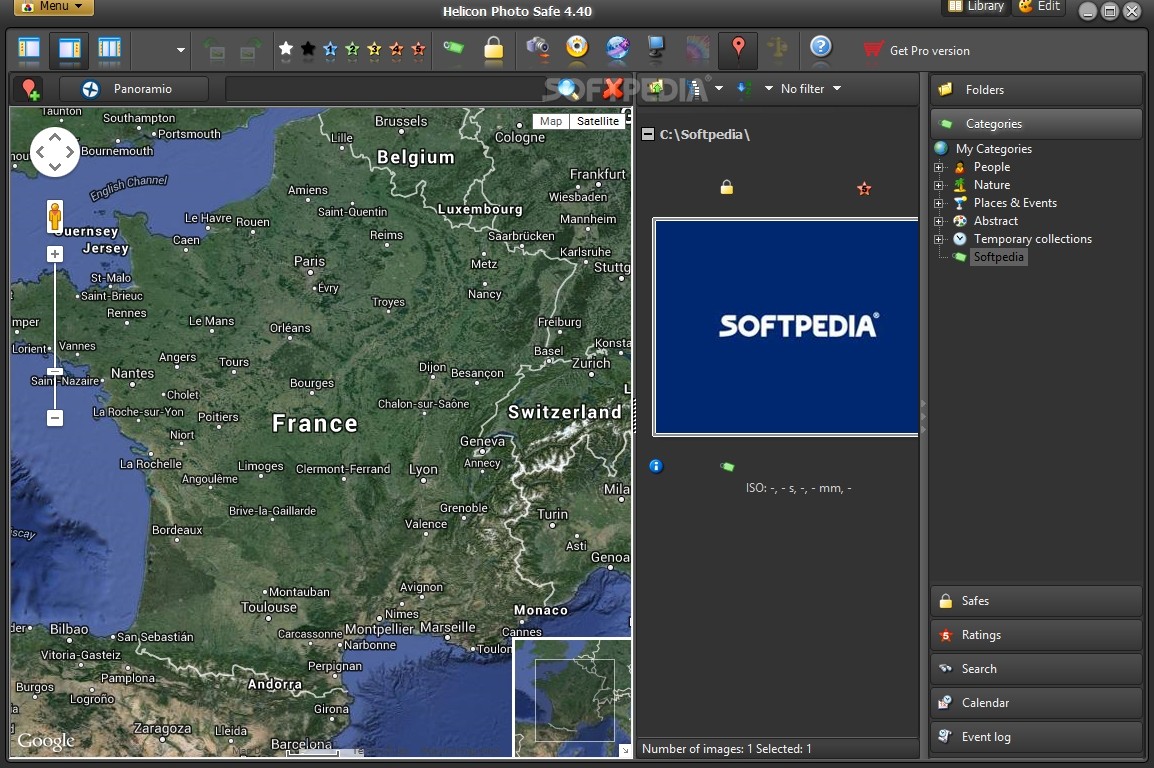Click in the map search input field
Screen dimensions: 1154x768
click(x=385, y=89)
